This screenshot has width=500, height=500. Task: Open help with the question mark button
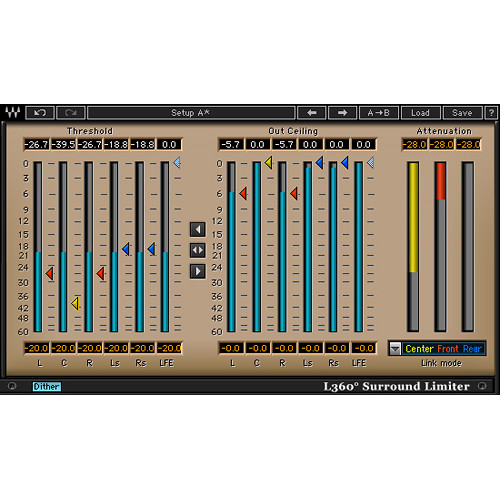pos(491,113)
